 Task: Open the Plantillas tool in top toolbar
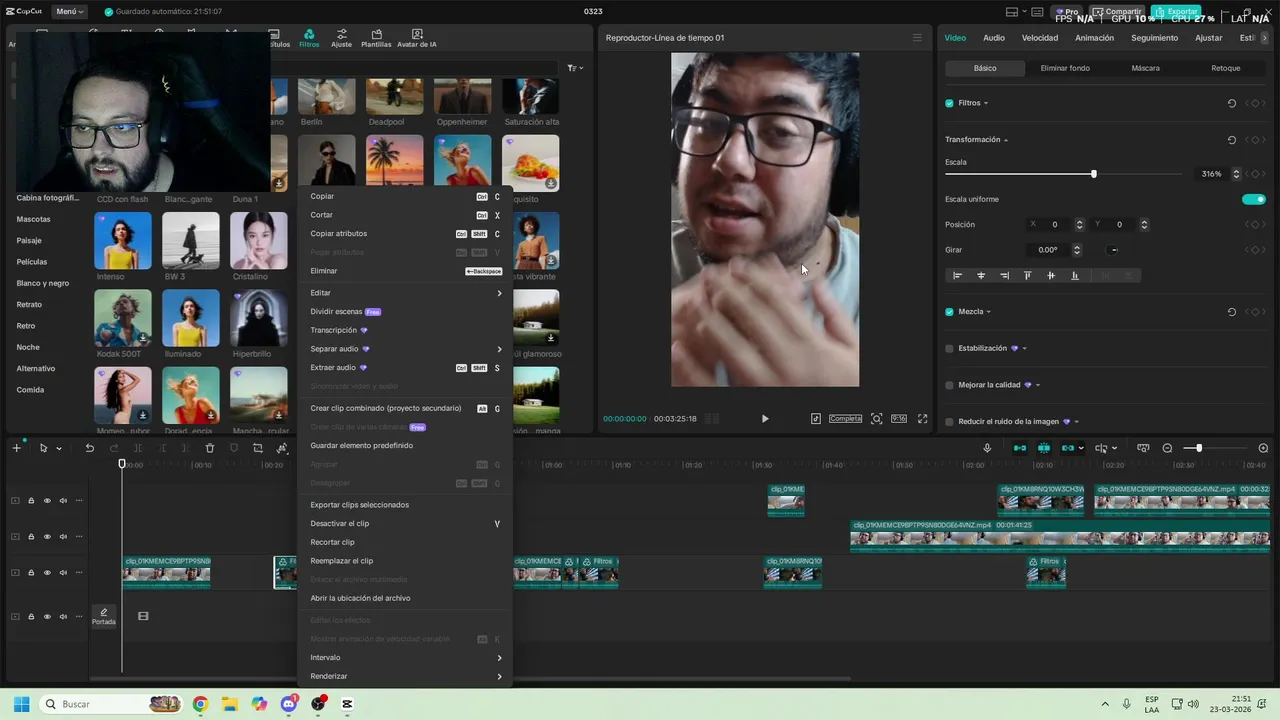click(376, 39)
